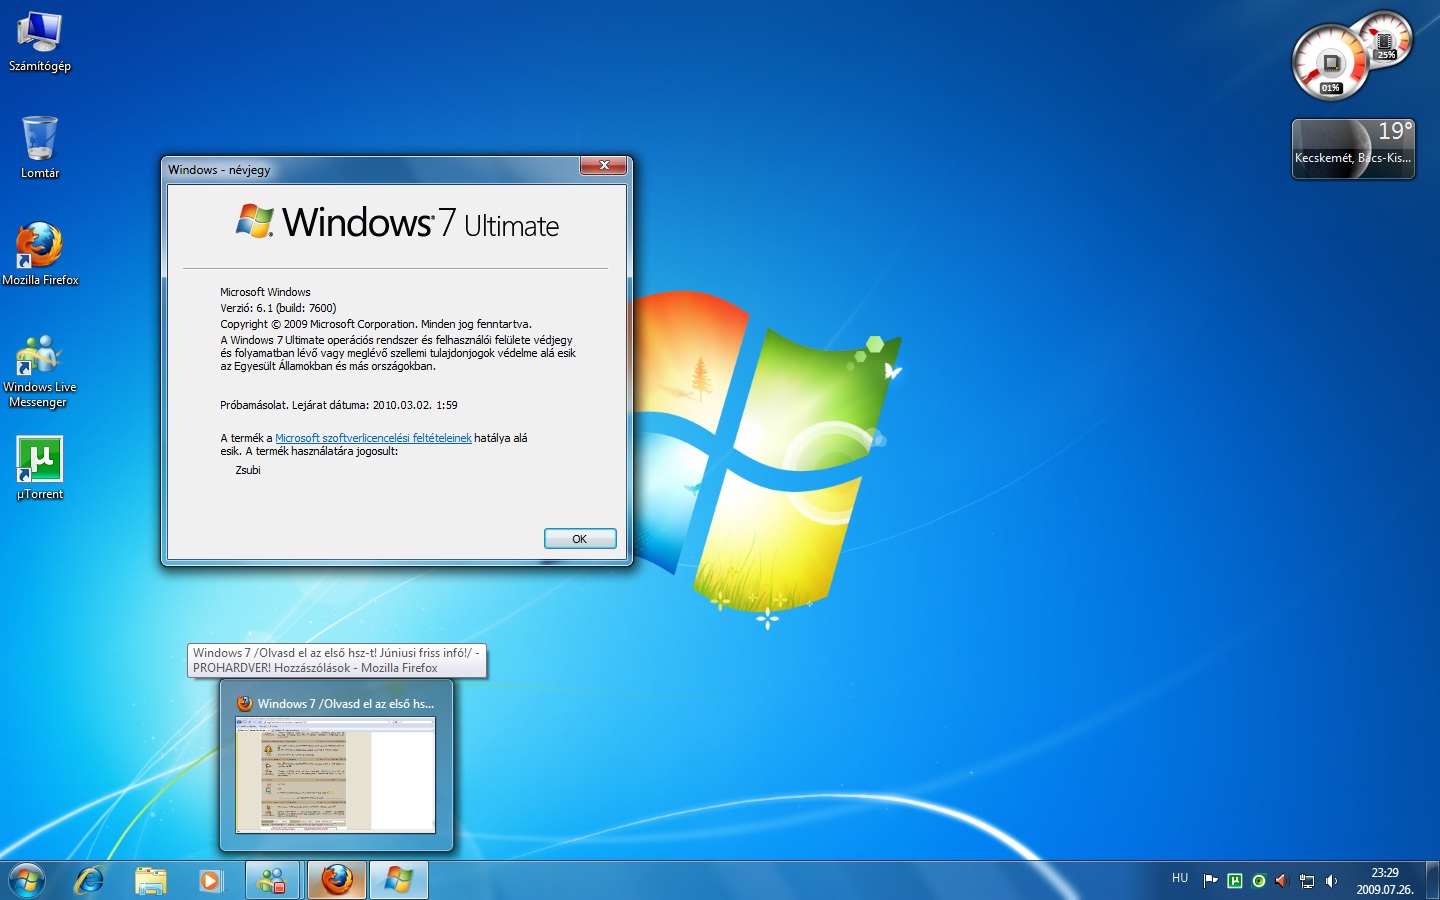Click the memory meter gadget dial
Image resolution: width=1440 pixels, height=900 pixels.
1386,40
